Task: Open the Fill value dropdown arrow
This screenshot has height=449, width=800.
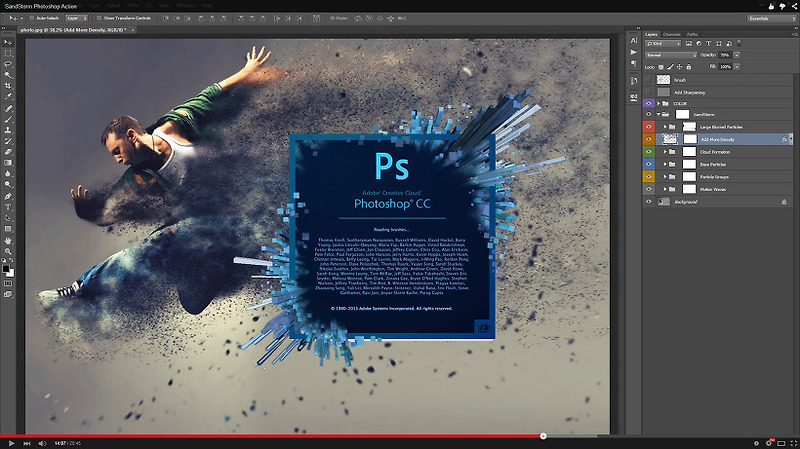Action: (x=737, y=67)
